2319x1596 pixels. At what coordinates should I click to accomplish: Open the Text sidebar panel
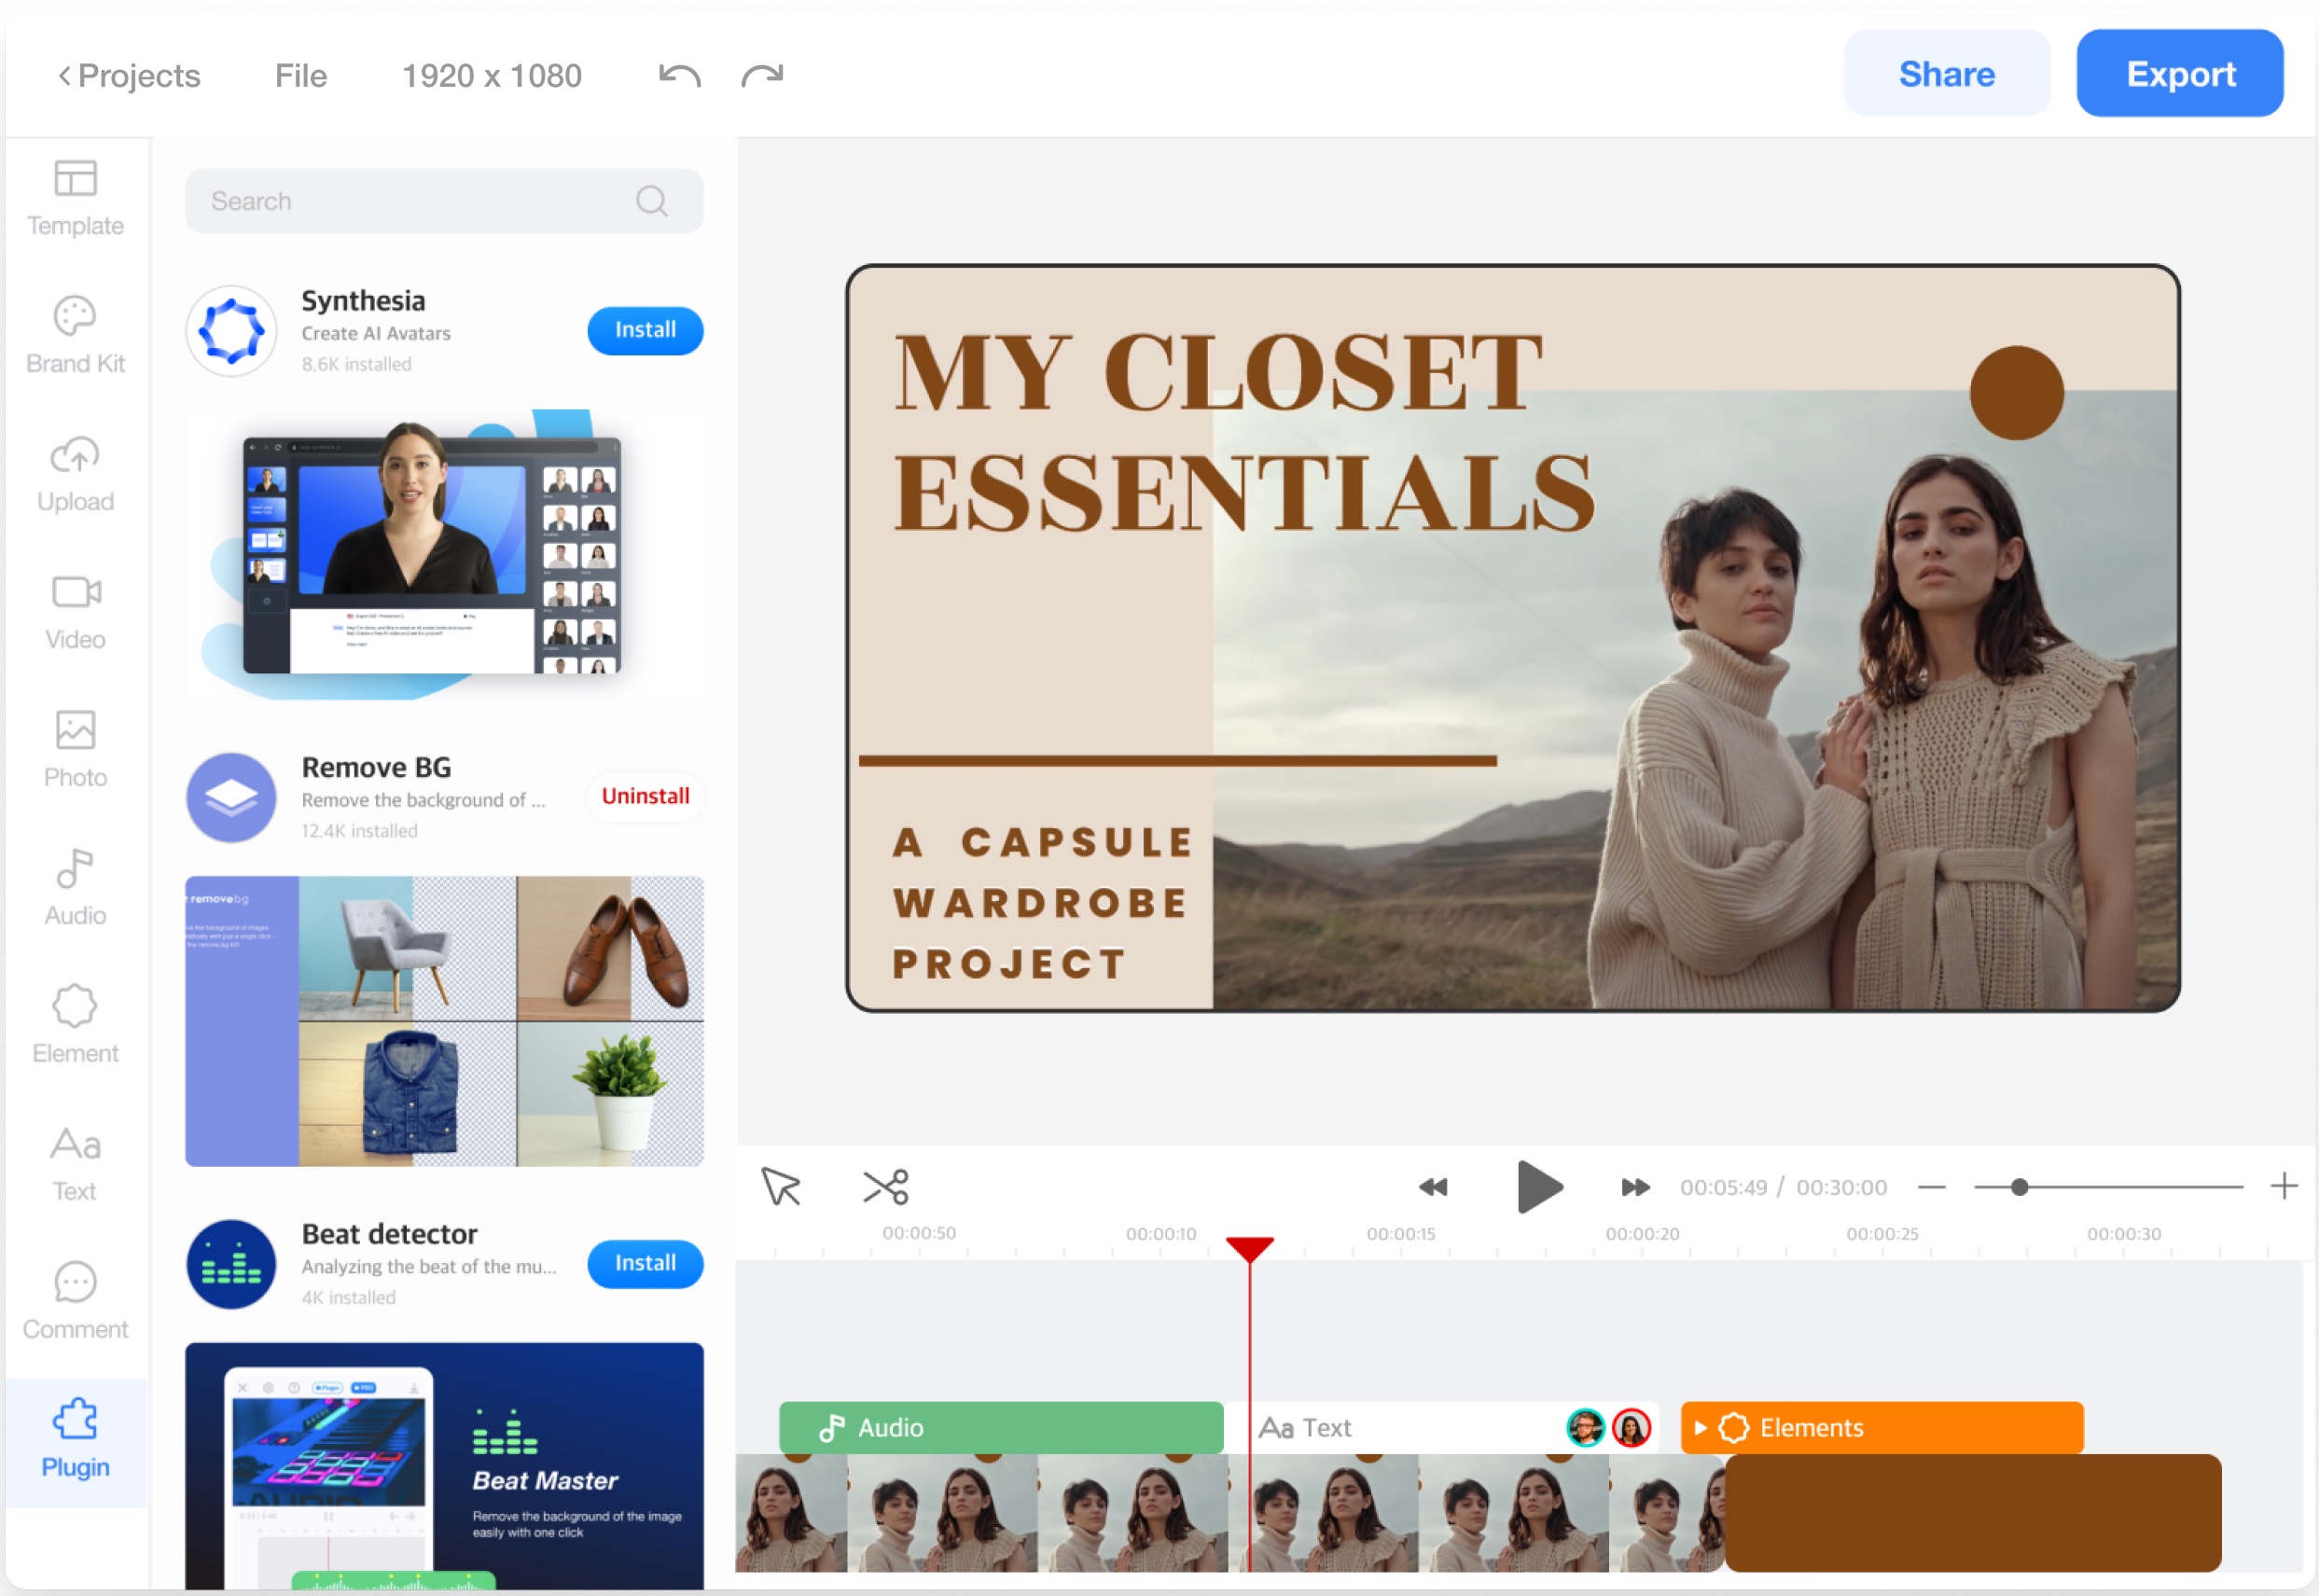75,1164
